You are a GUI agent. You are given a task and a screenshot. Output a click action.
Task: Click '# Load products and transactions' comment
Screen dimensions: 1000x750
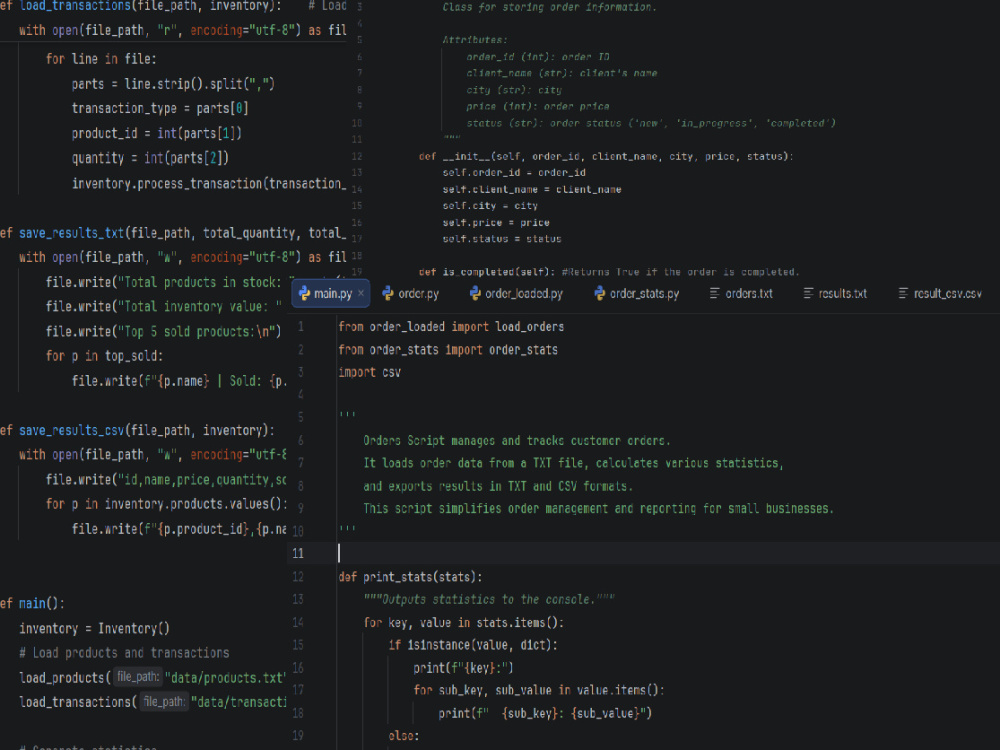(124, 652)
